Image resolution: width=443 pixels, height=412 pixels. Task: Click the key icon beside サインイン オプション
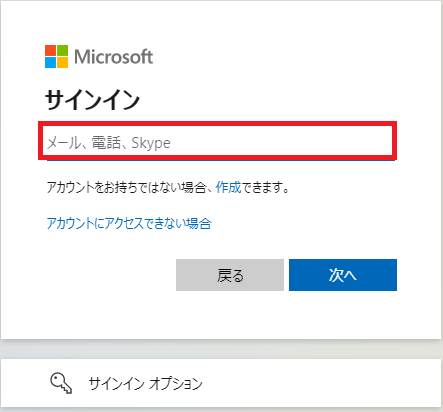[x=61, y=383]
